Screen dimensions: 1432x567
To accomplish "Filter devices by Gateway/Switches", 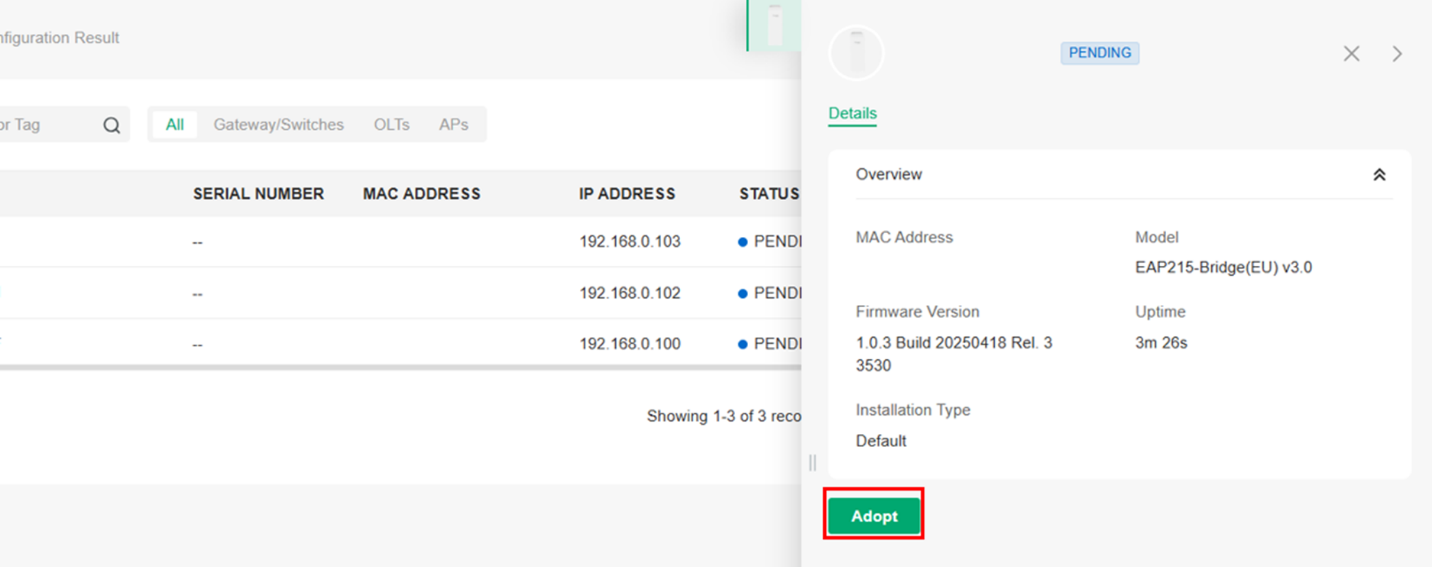I will point(278,125).
